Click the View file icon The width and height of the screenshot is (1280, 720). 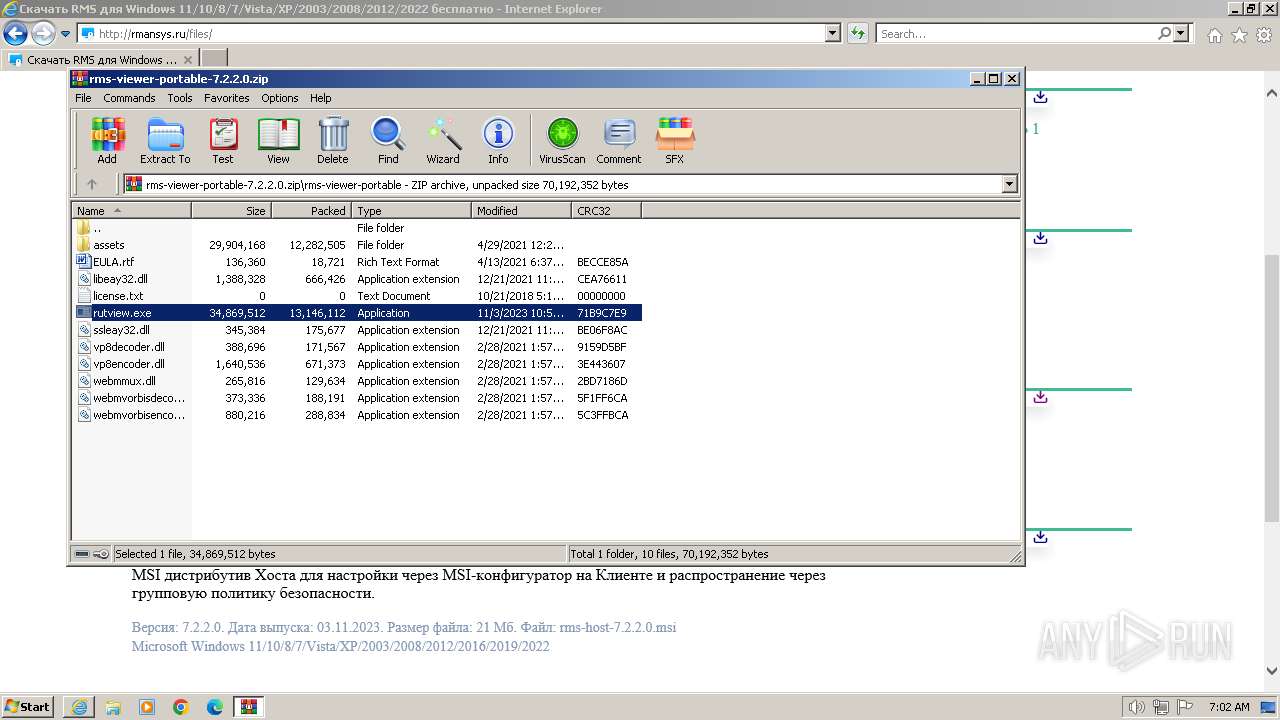click(278, 140)
